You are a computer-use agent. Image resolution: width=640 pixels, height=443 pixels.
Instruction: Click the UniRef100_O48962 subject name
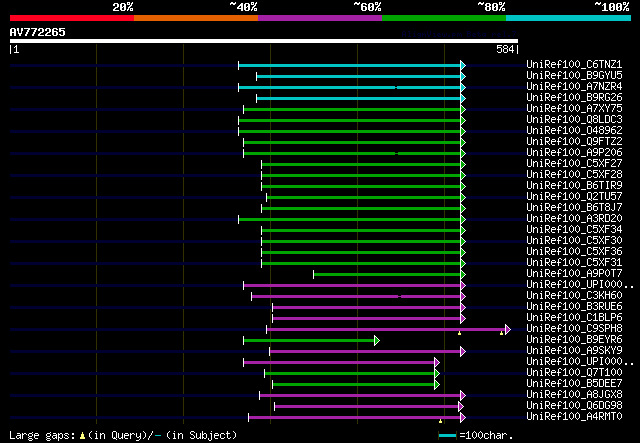(574, 130)
